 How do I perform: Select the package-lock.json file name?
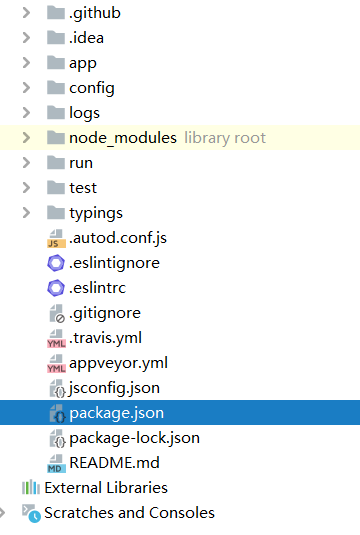click(134, 438)
